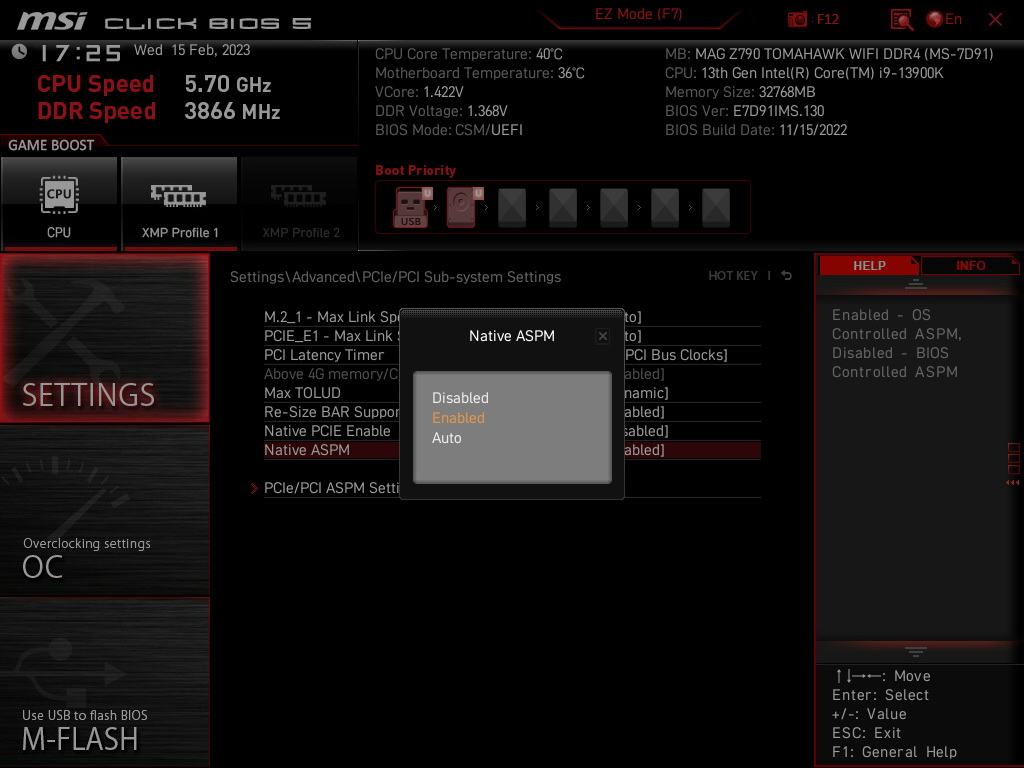Select the M.2_1 Max Link Speed row
The image size is (1024, 768).
click(x=512, y=317)
